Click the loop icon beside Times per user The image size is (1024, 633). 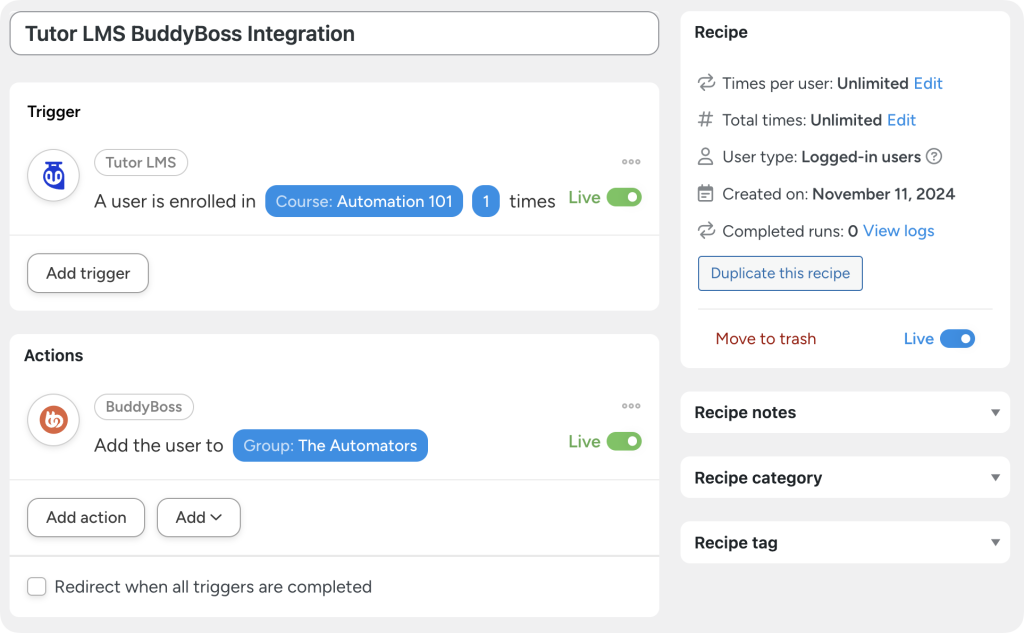point(707,83)
